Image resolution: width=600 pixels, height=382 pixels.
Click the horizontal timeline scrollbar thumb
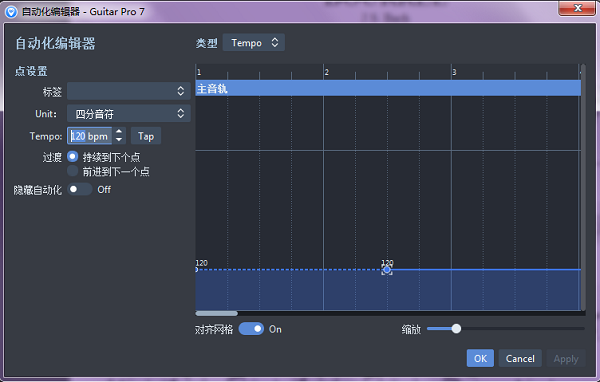[x=216, y=313]
